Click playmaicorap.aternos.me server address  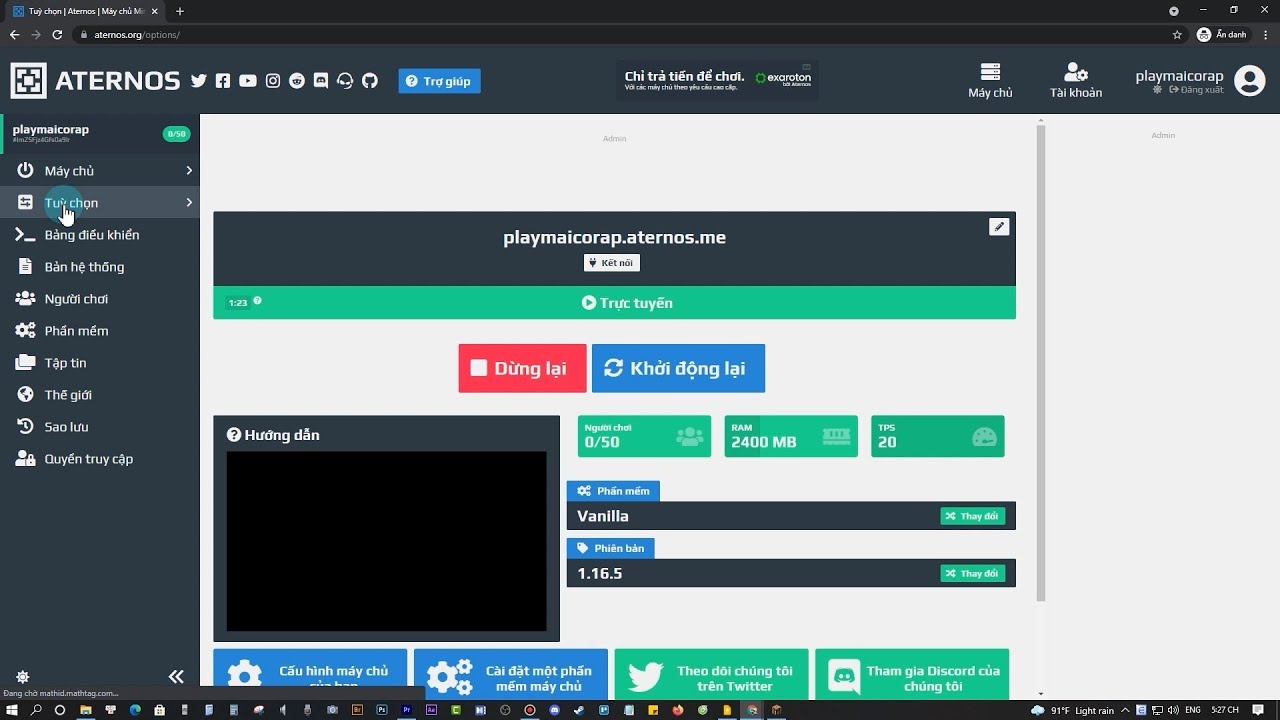pos(614,238)
